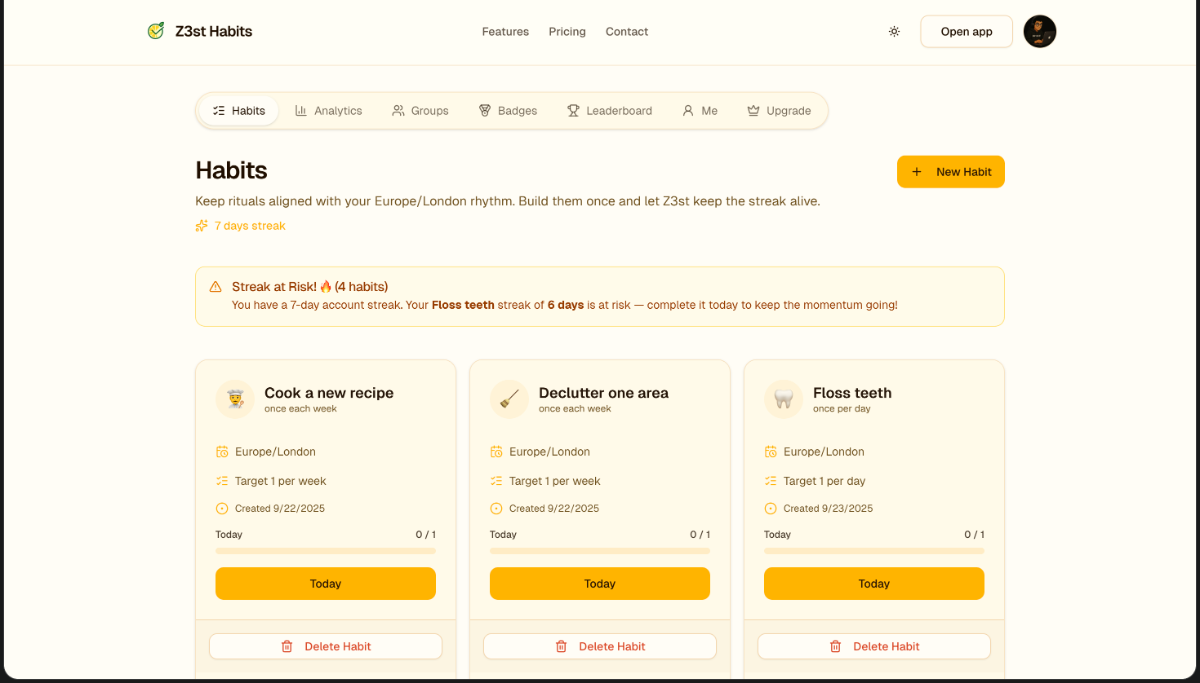Screen dimensions: 1200x683
Task: Click the tooth icon on Floss teeth
Action: coord(784,399)
